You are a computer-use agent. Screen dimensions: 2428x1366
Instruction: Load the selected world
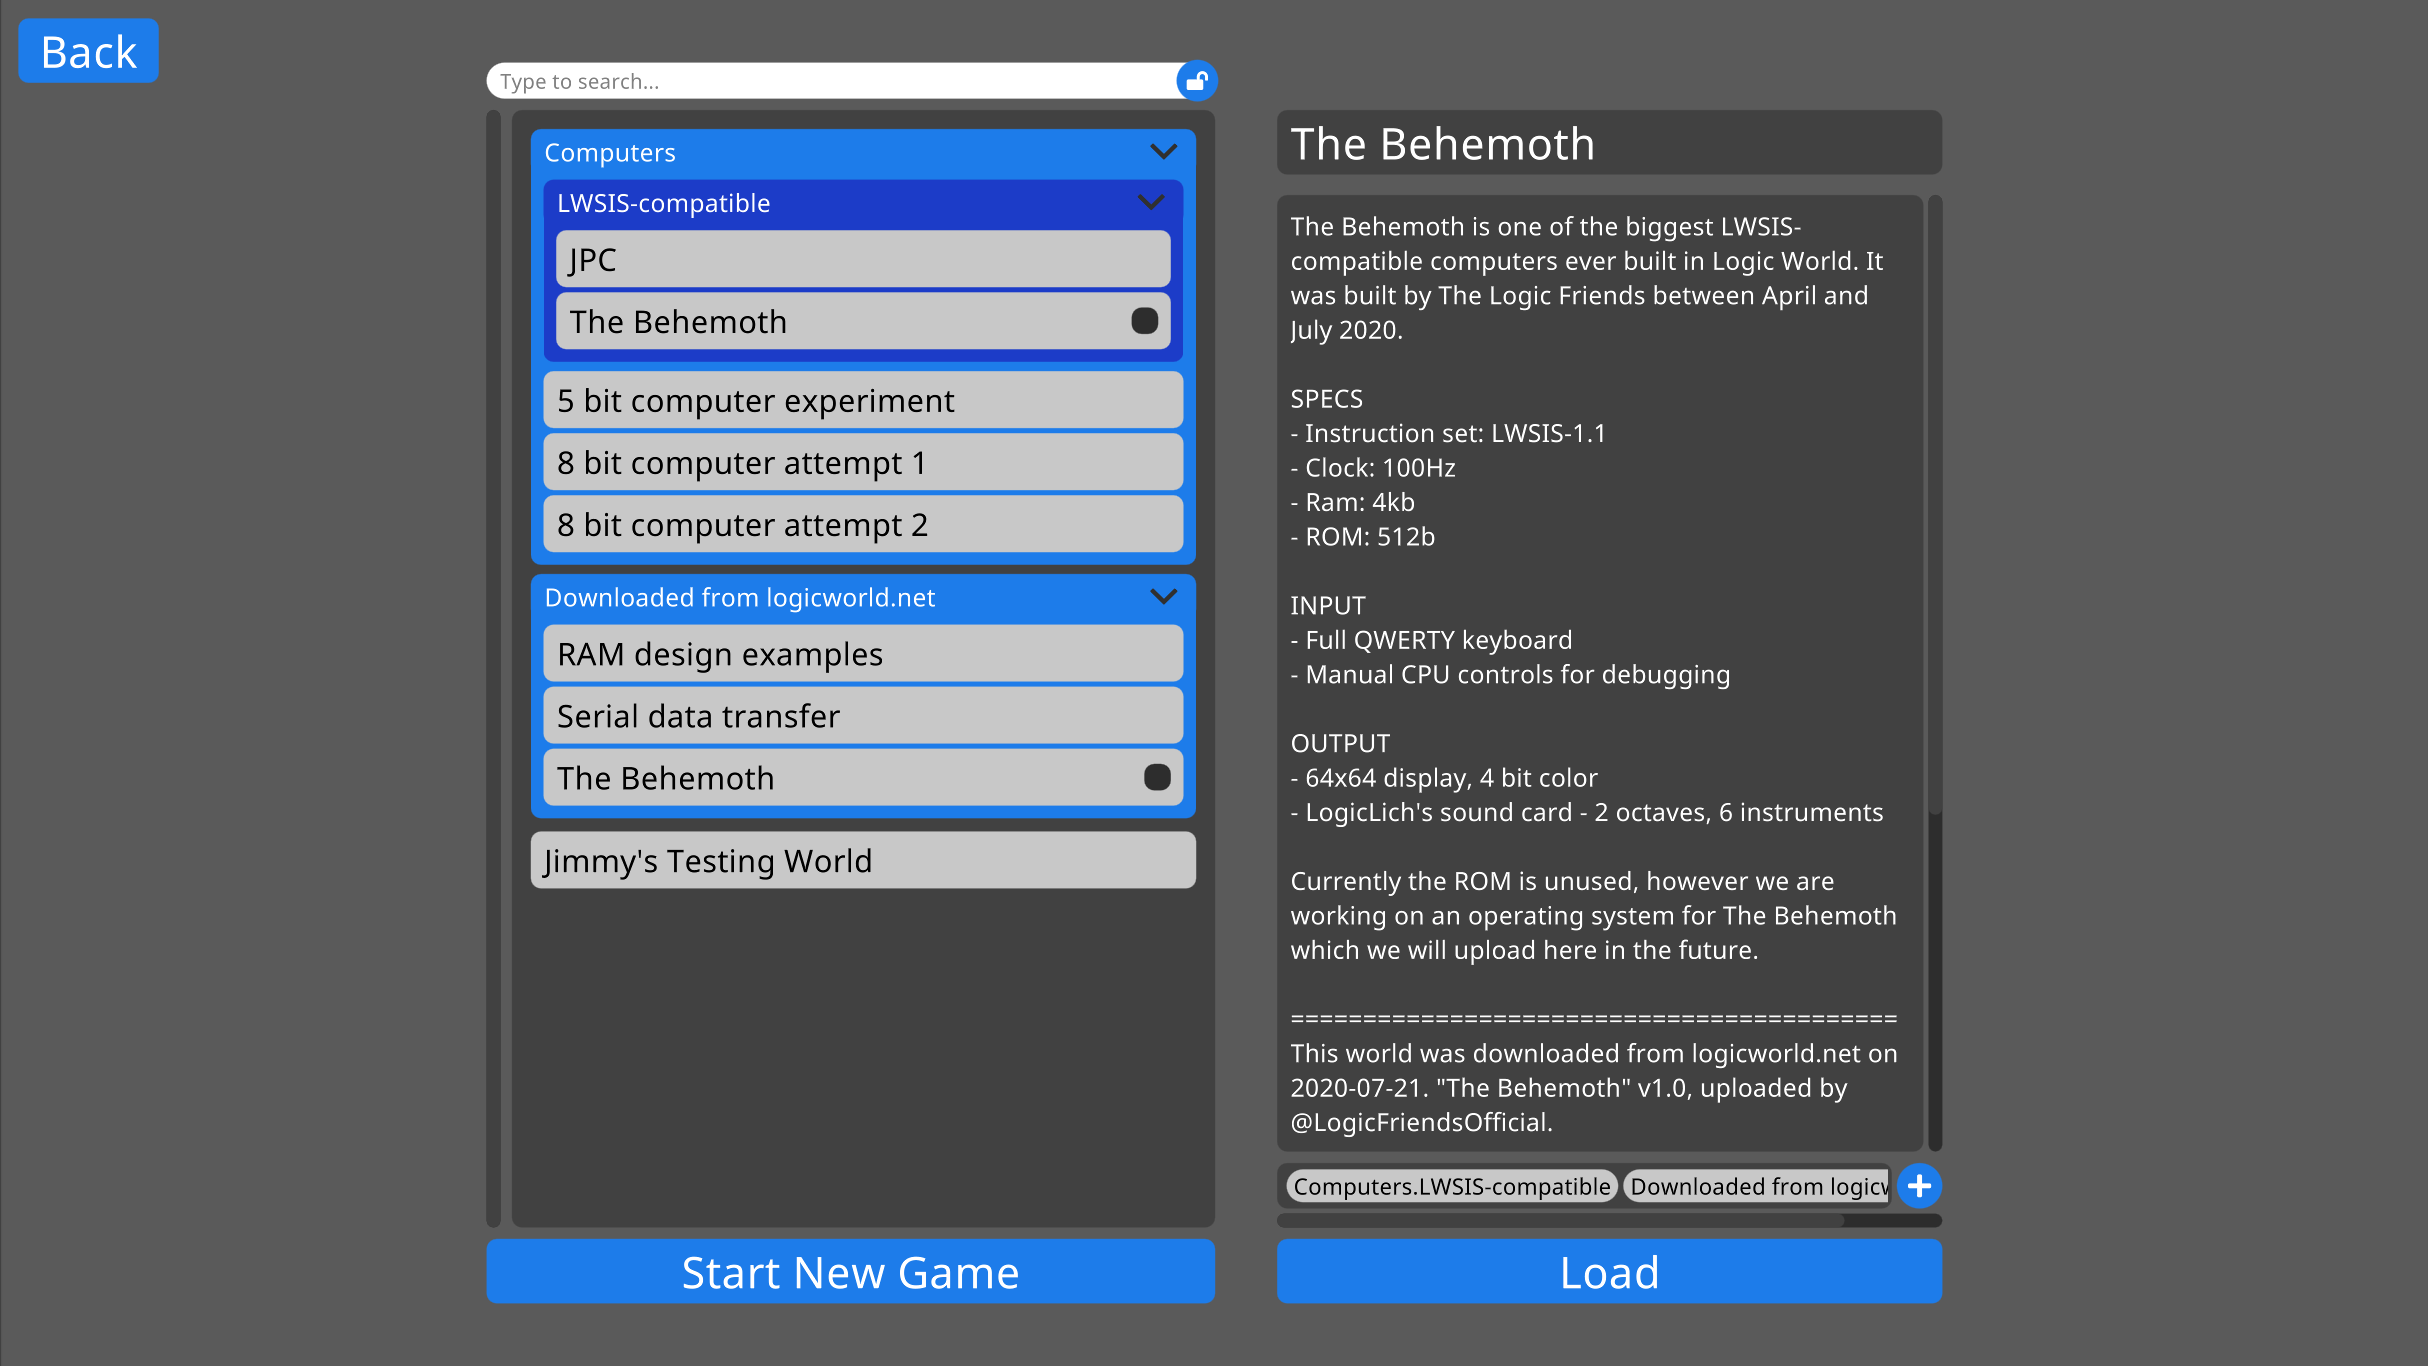pos(1609,1272)
